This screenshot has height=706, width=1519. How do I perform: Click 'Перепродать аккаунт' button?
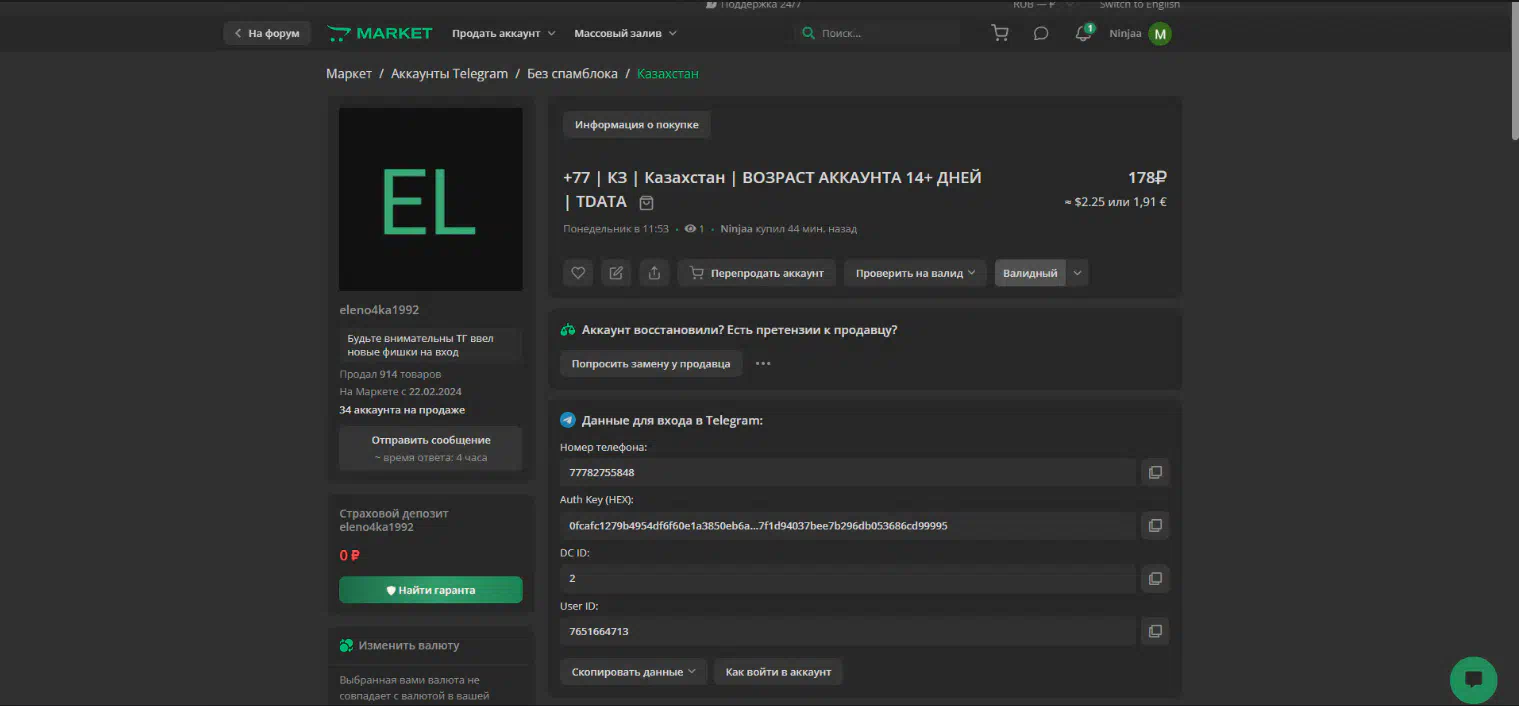coord(757,273)
